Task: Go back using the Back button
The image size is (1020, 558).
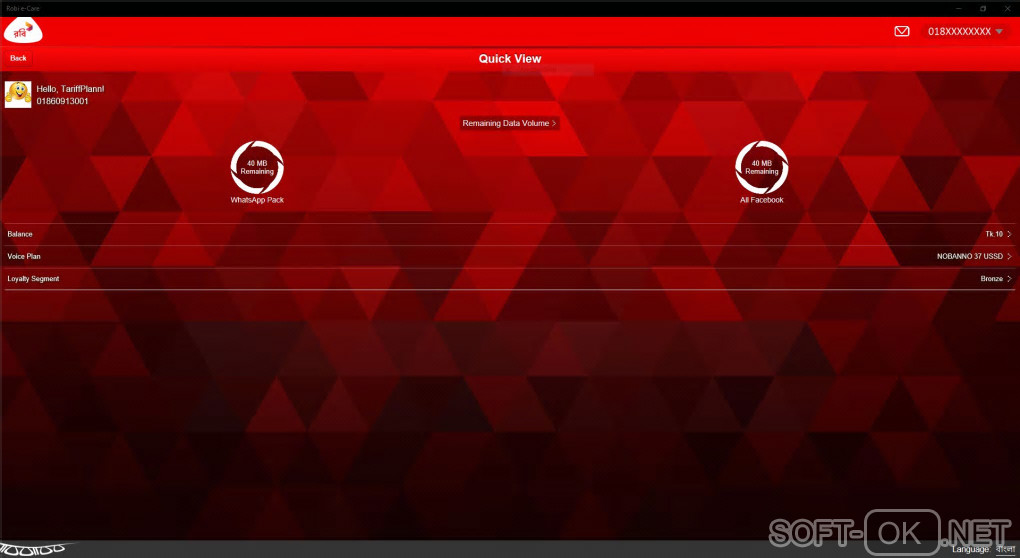Action: (18, 58)
